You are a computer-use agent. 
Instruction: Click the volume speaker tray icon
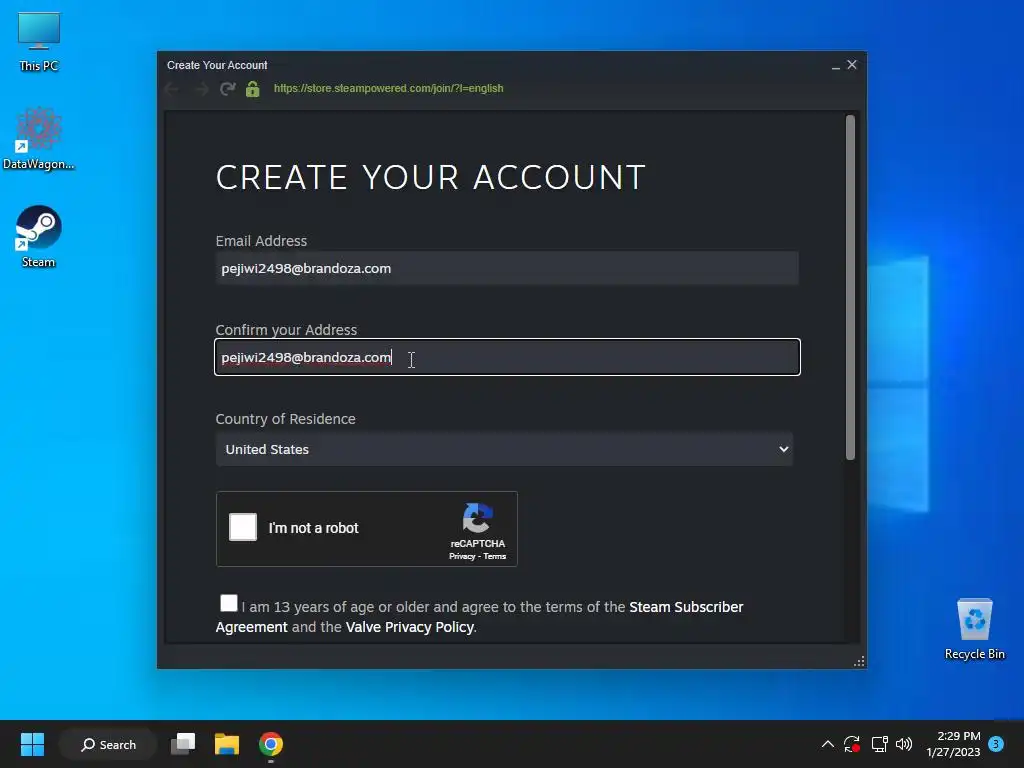tap(904, 744)
